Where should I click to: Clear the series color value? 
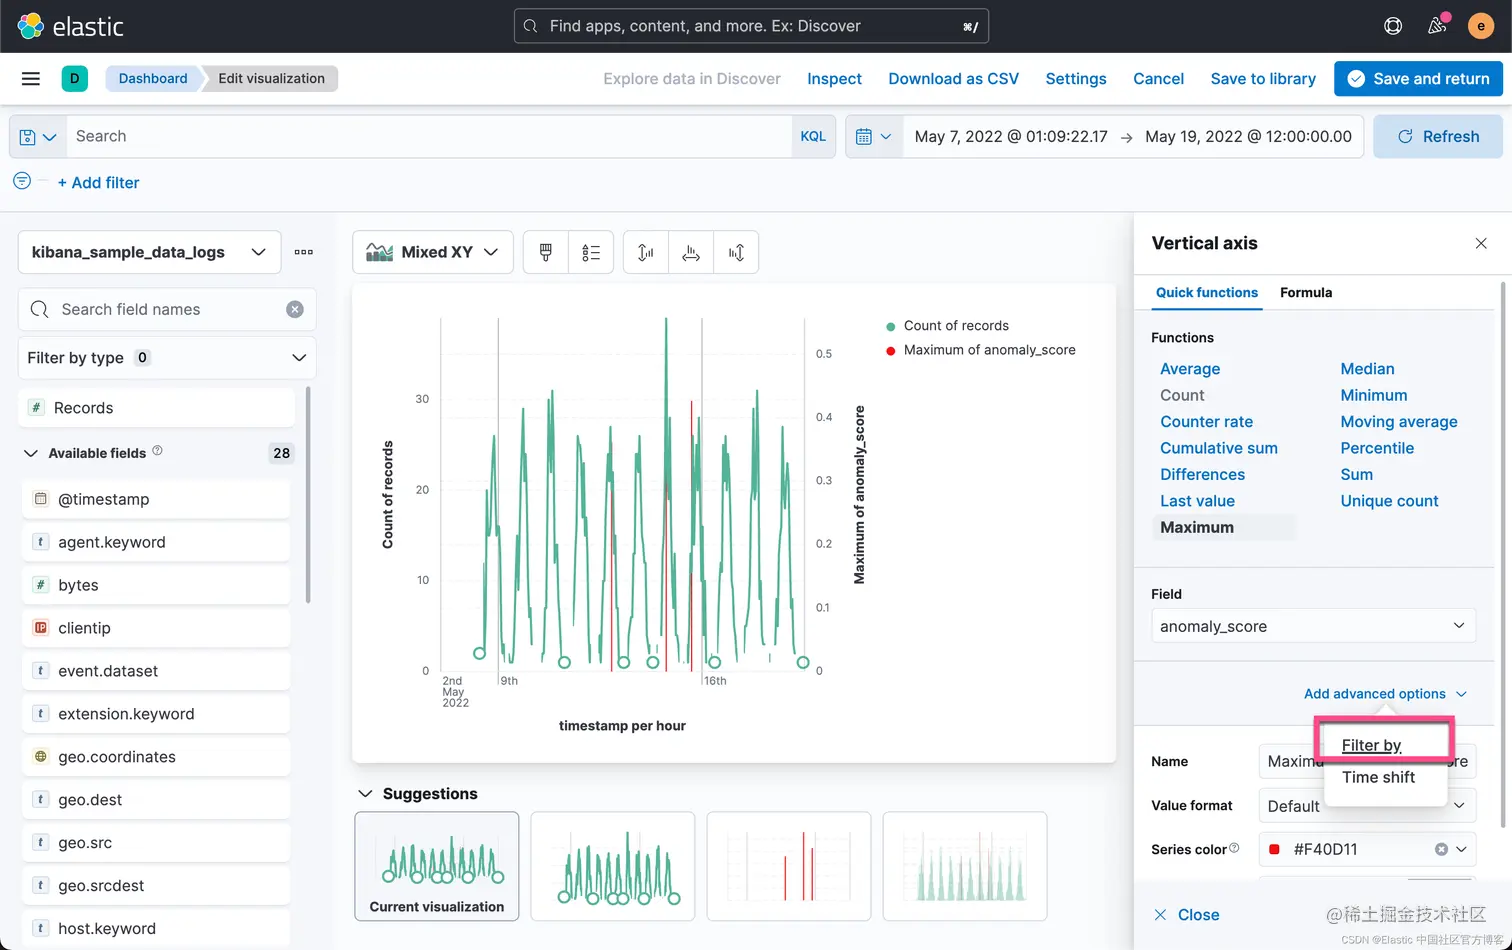(1441, 849)
